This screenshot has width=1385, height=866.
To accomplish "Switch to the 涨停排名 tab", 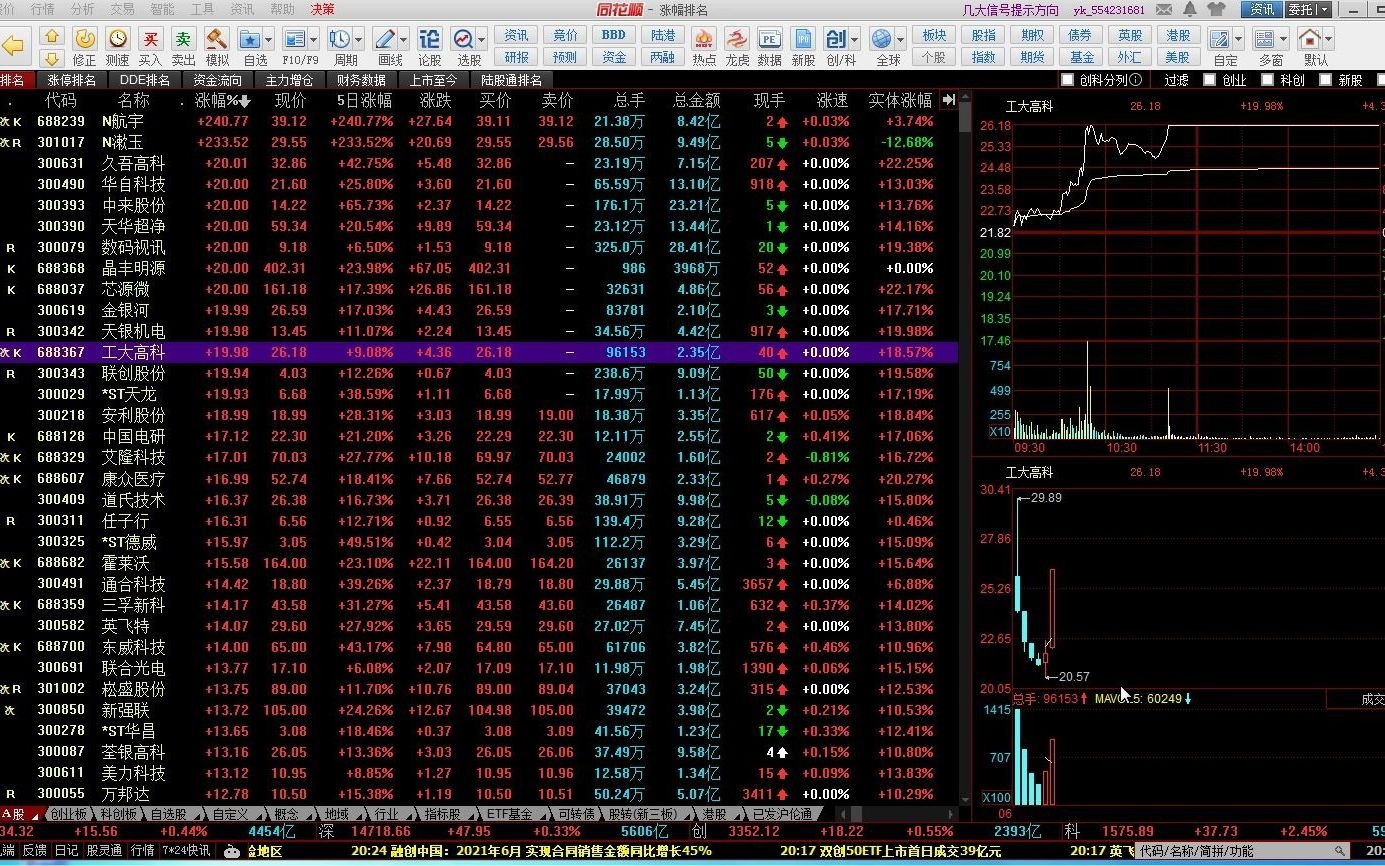I will pyautogui.click(x=73, y=80).
